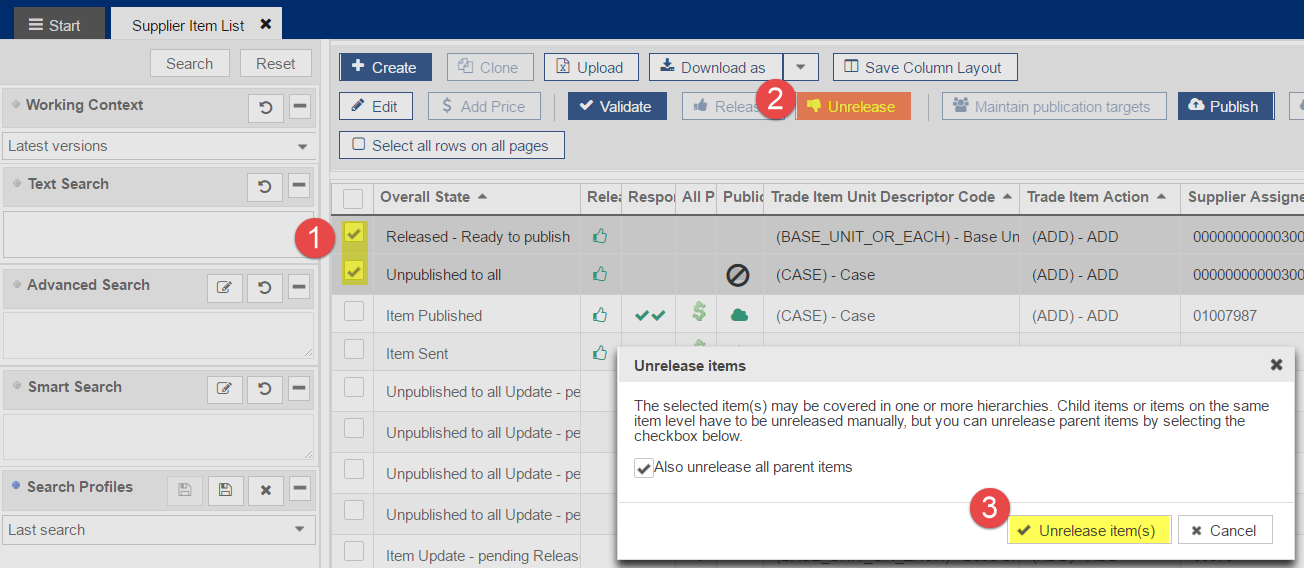Upload a file using the Upload button
Screen dimensions: 1304x568
coord(590,67)
